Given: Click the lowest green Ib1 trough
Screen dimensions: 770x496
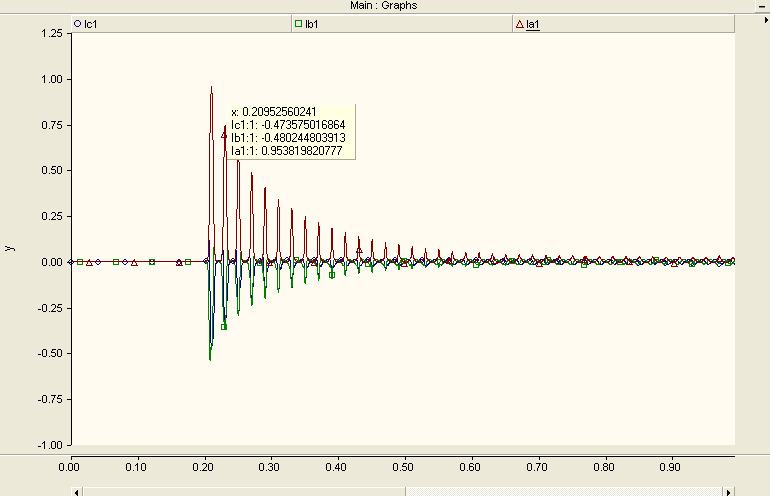Looking at the screenshot, I should tap(210, 359).
